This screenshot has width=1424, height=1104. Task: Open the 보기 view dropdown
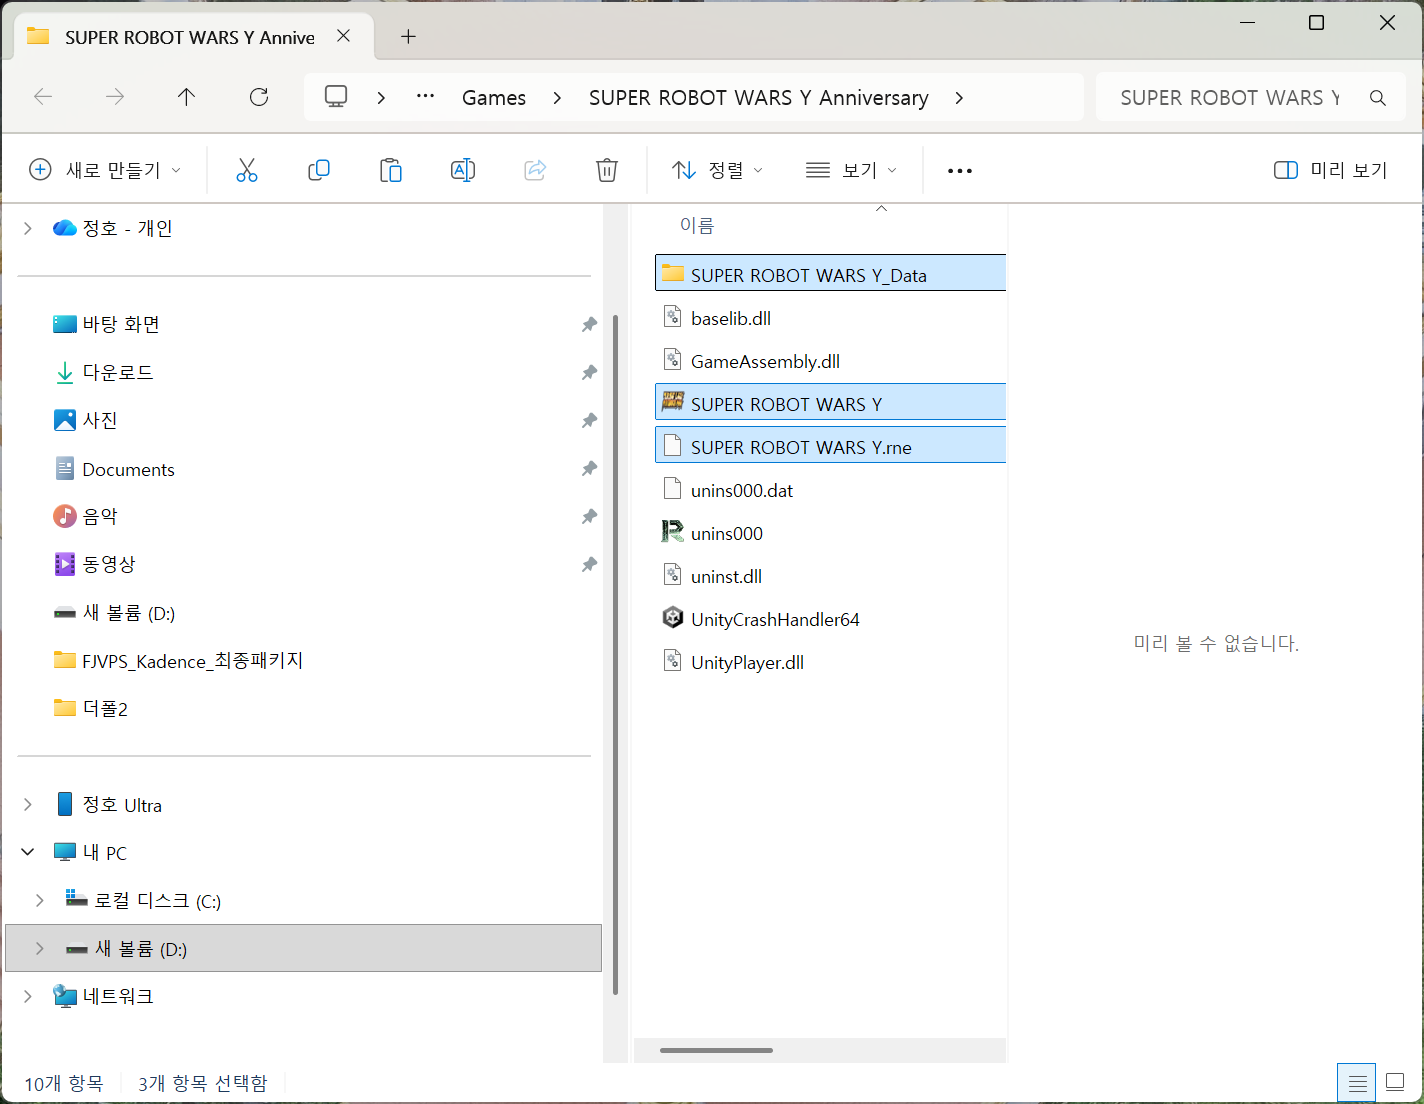(x=852, y=170)
